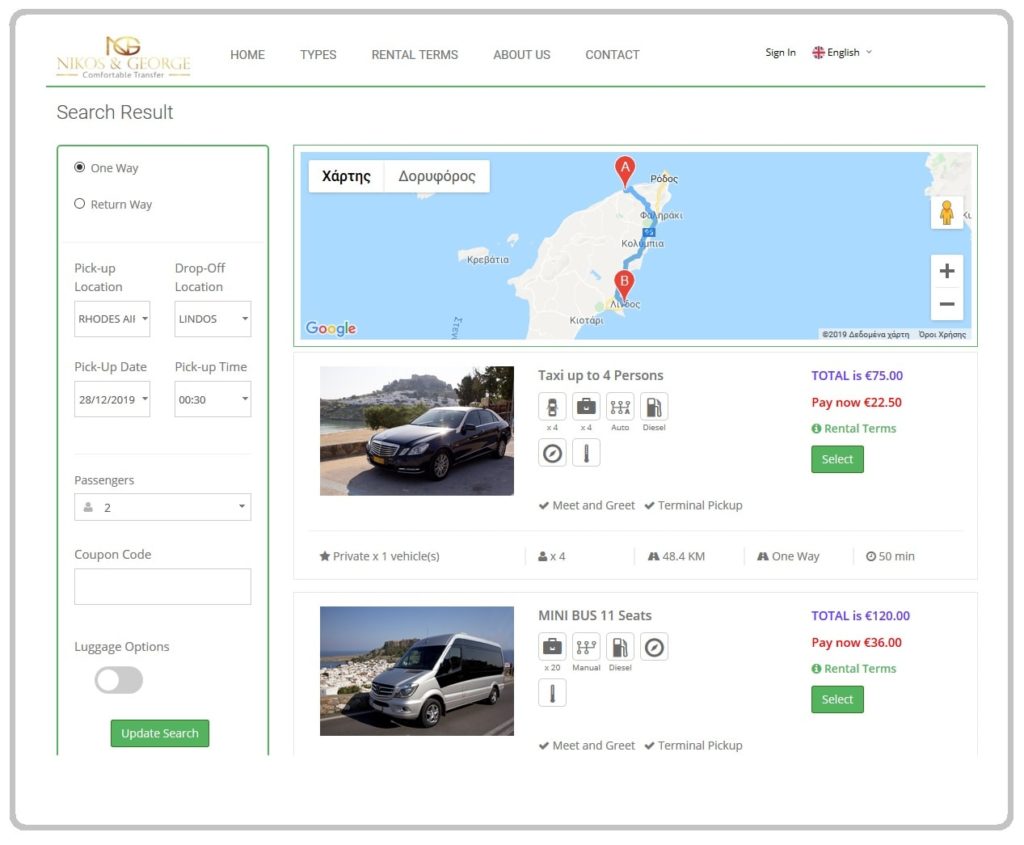
Task: Click the mini bus thermometer icon
Action: coord(552,694)
